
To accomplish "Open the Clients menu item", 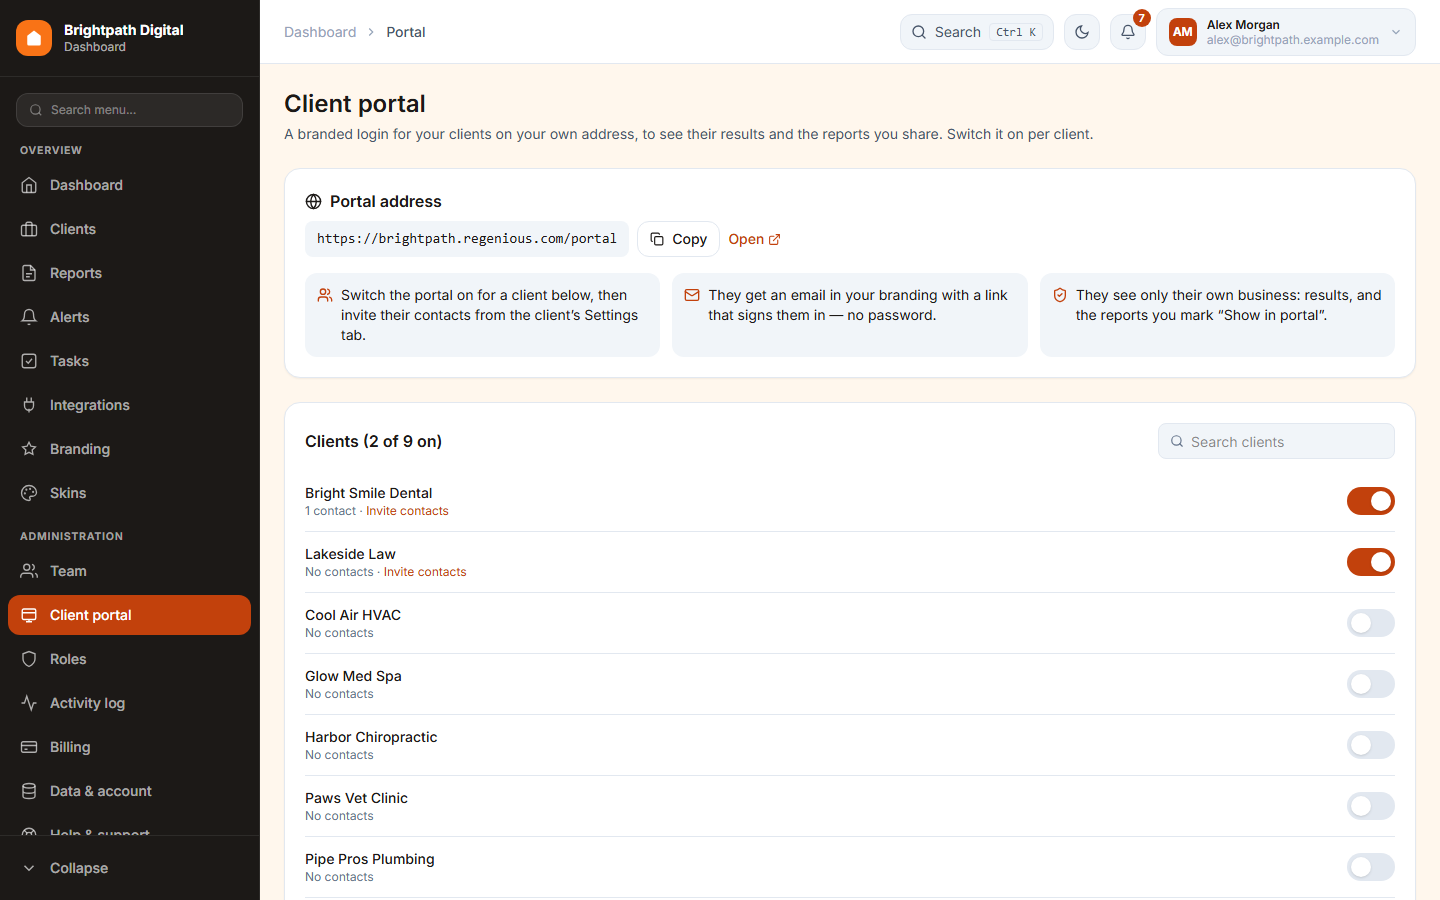I will (x=129, y=229).
